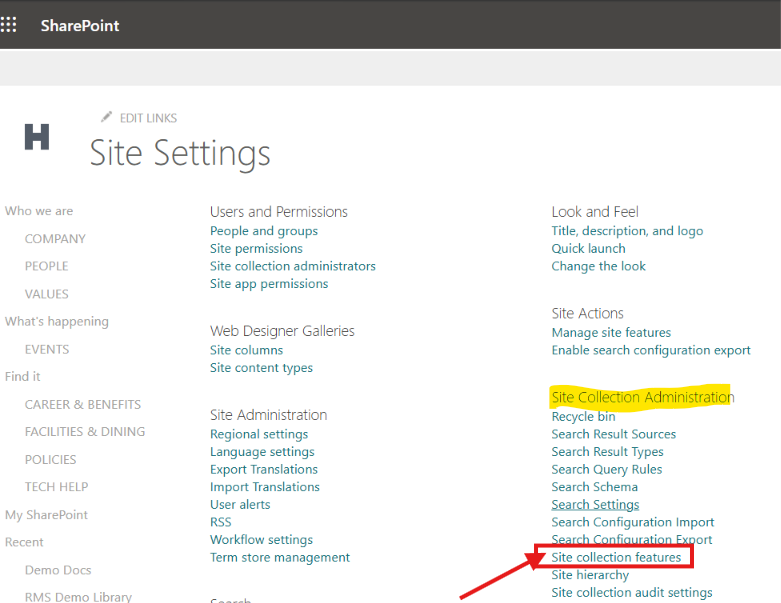Open RMS Demo Library under Recent

[78, 597]
